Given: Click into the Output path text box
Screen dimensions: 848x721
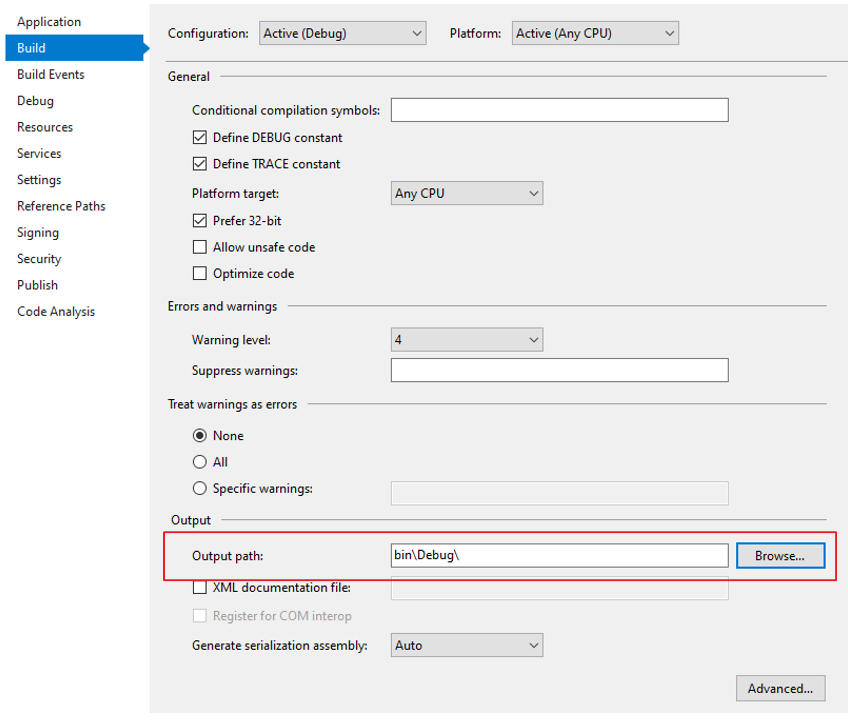Looking at the screenshot, I should (x=560, y=556).
